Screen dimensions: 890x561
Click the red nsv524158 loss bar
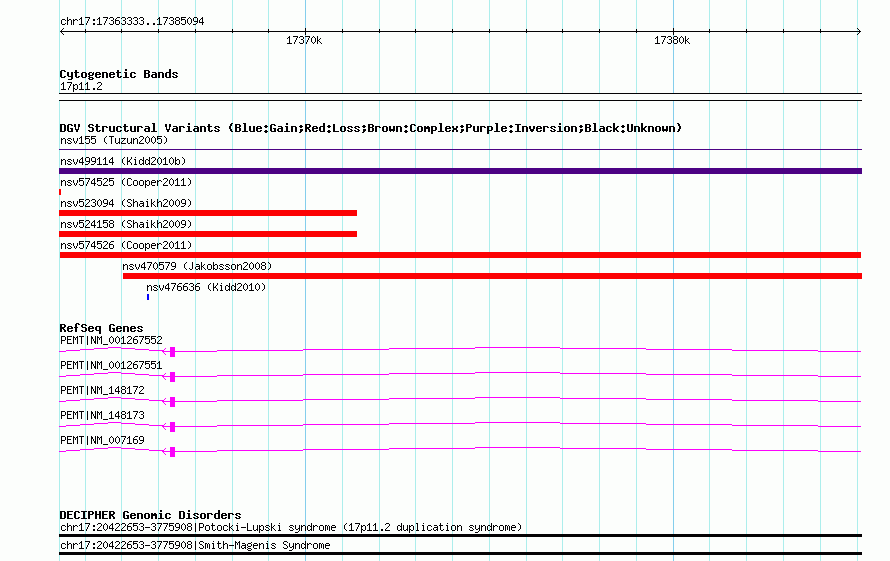[208, 234]
